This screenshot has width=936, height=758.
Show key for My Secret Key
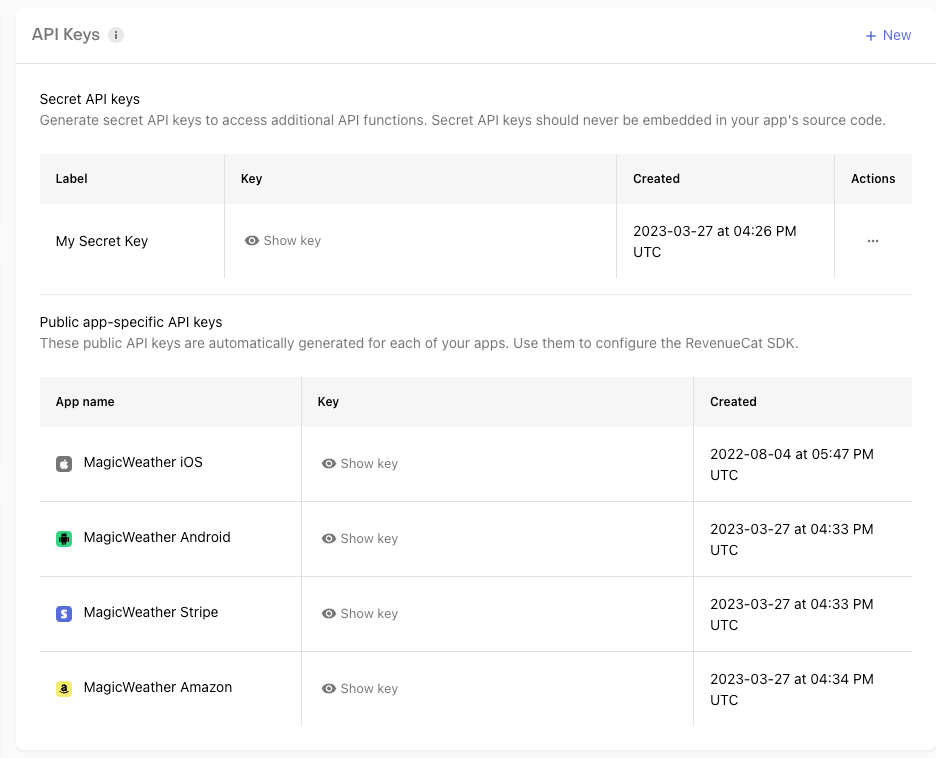[x=283, y=241]
